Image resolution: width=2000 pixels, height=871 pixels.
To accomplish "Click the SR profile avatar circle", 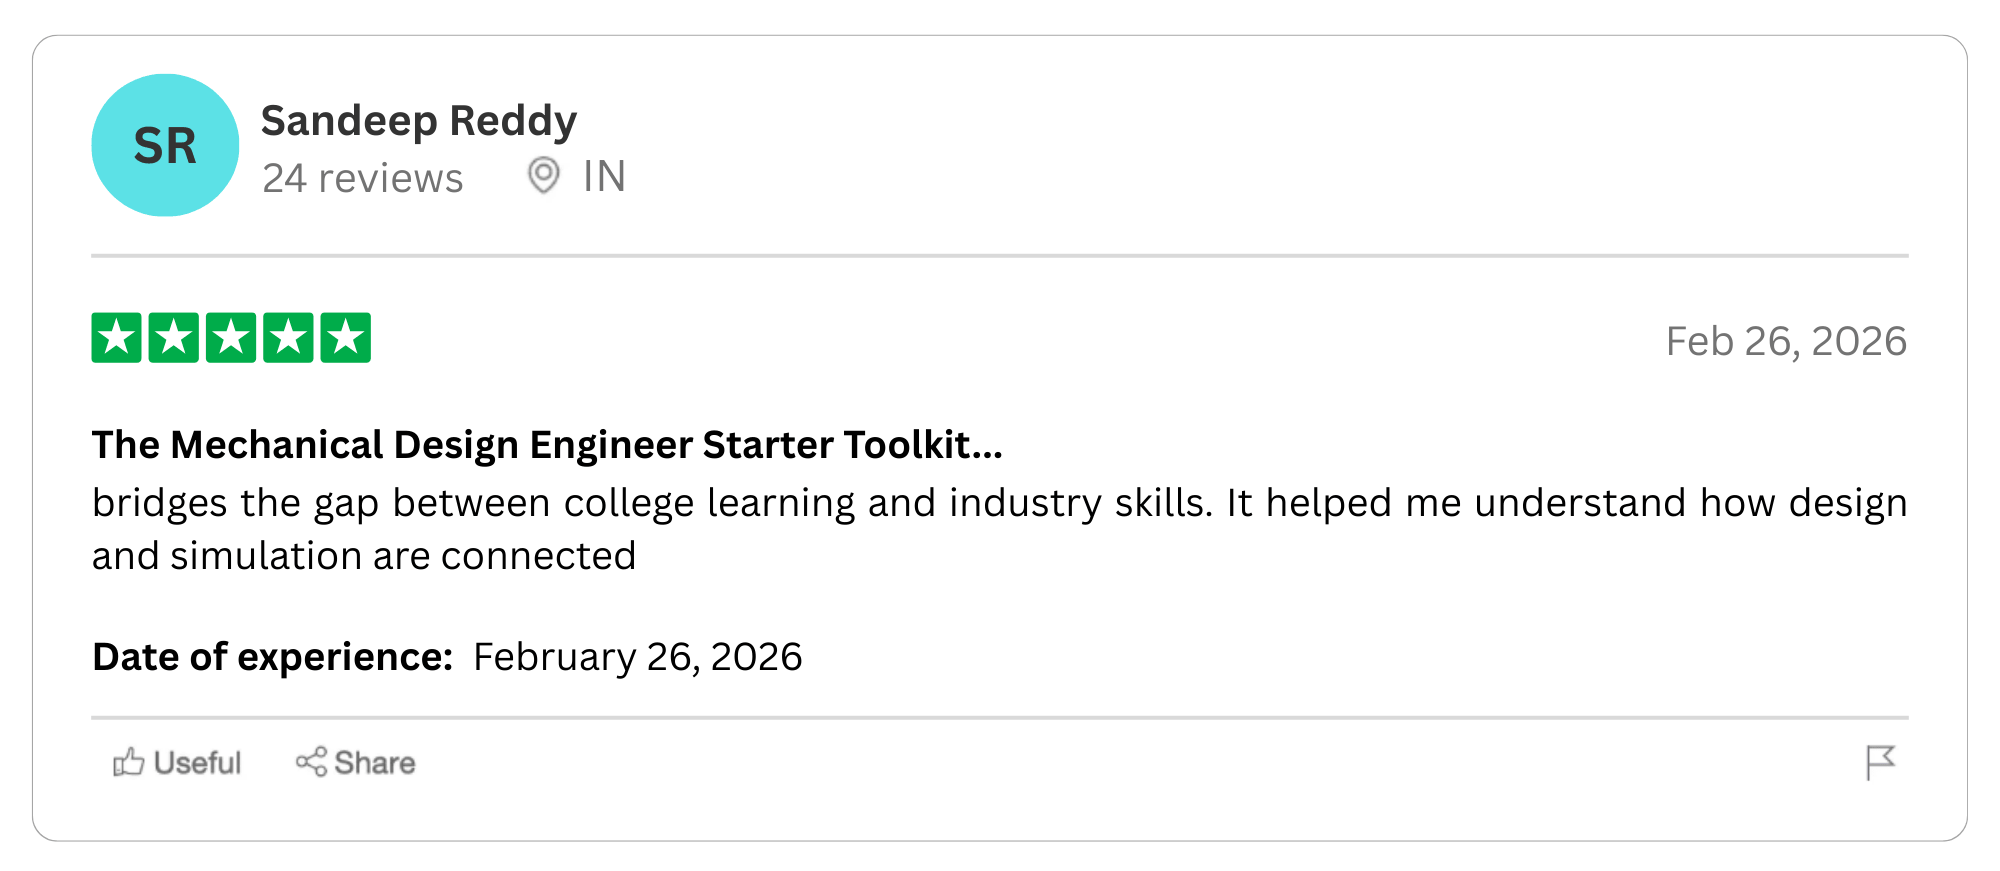I will click(165, 145).
